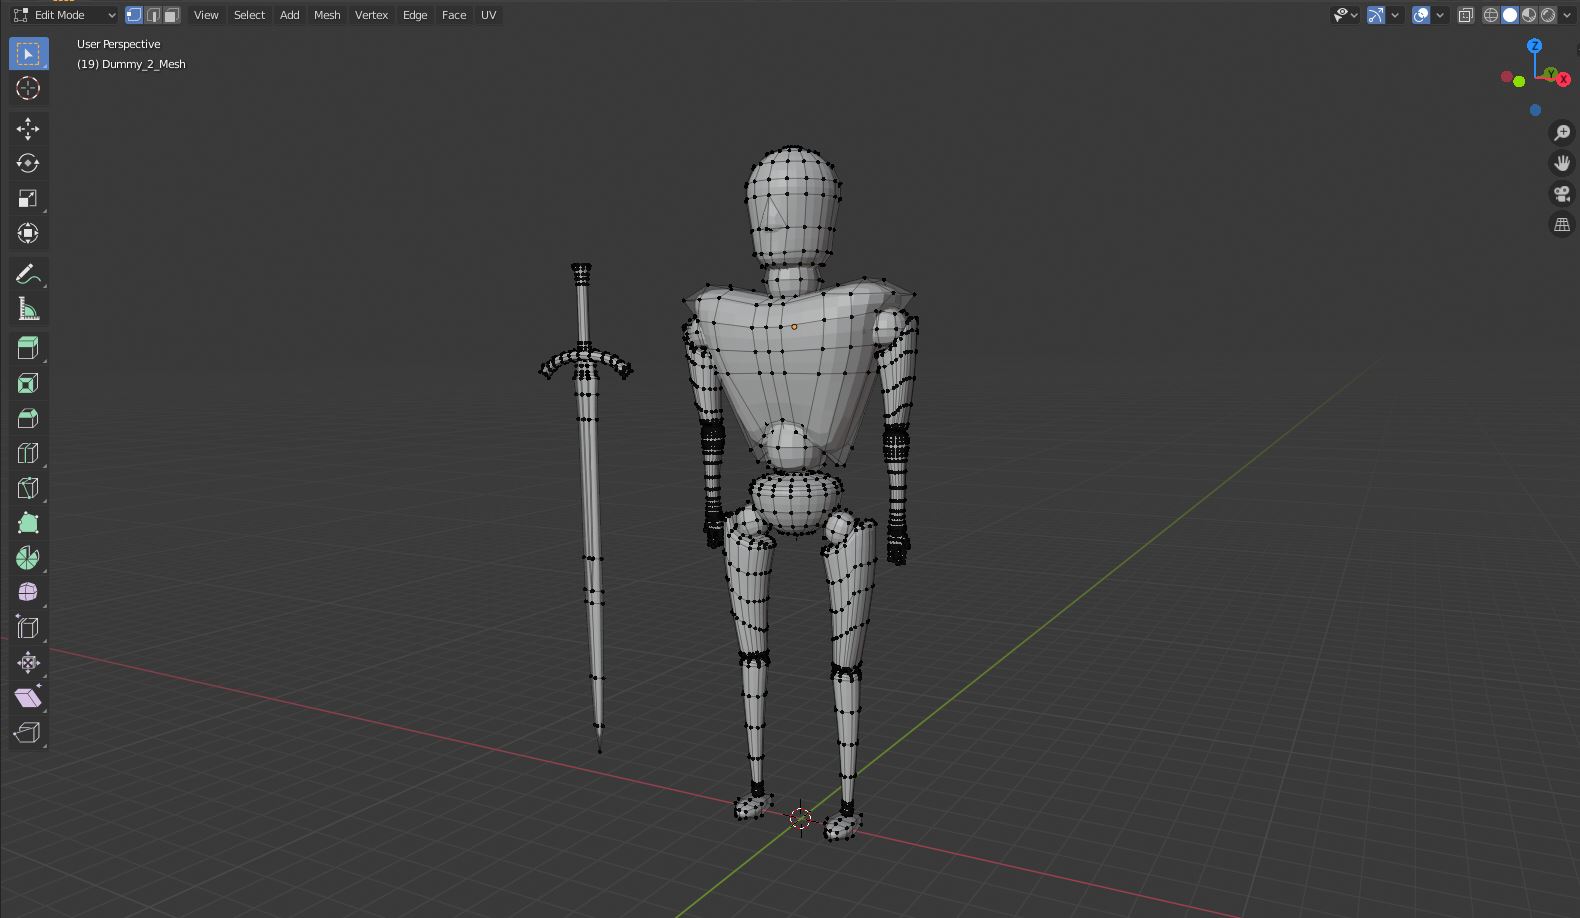Open the Add menu

tap(289, 15)
